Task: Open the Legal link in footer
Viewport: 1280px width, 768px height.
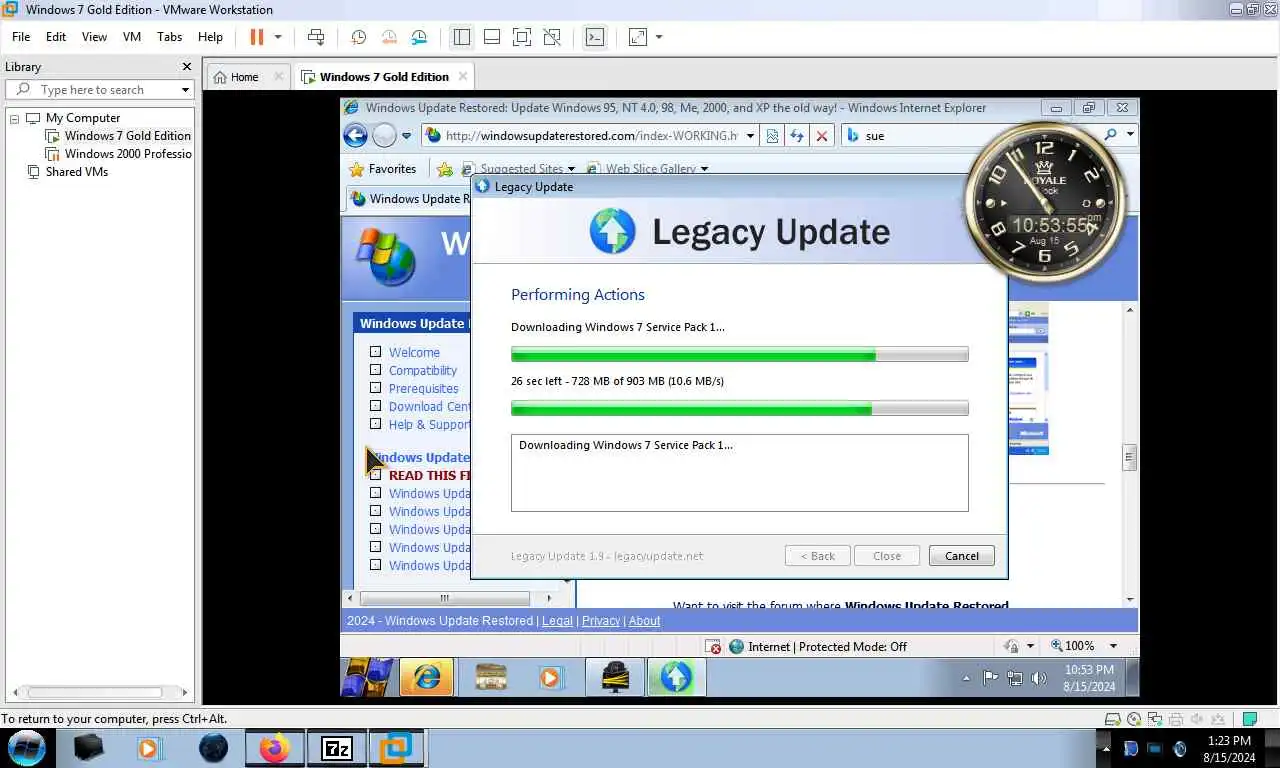Action: [557, 621]
